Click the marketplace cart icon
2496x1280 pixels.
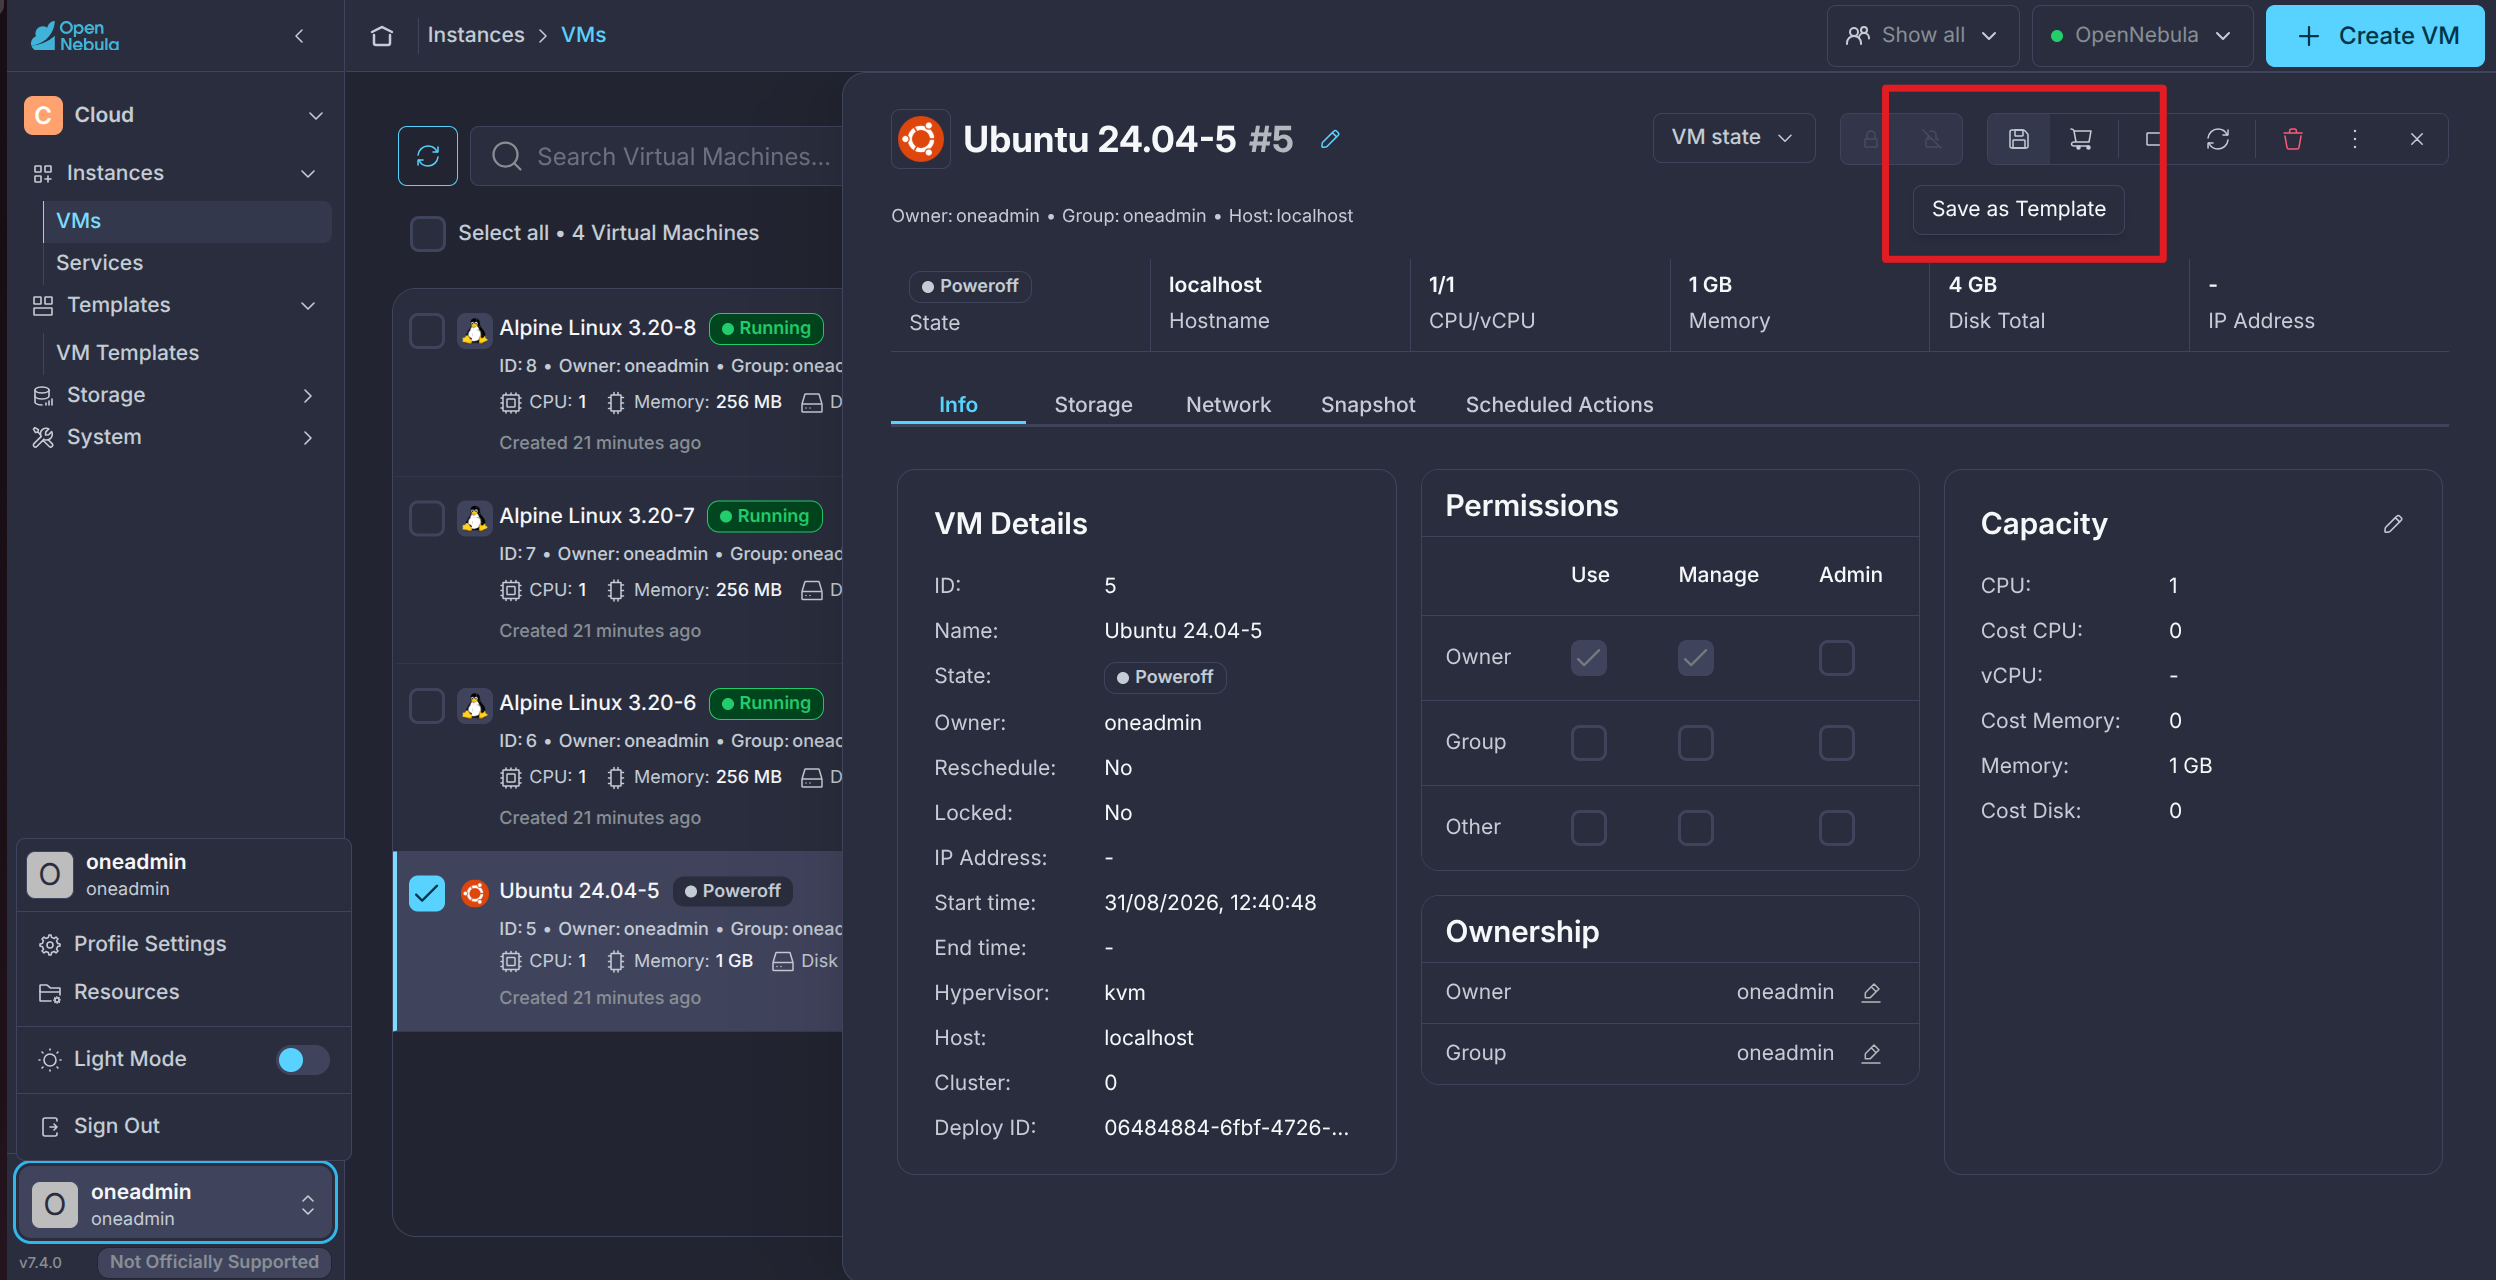click(2081, 139)
